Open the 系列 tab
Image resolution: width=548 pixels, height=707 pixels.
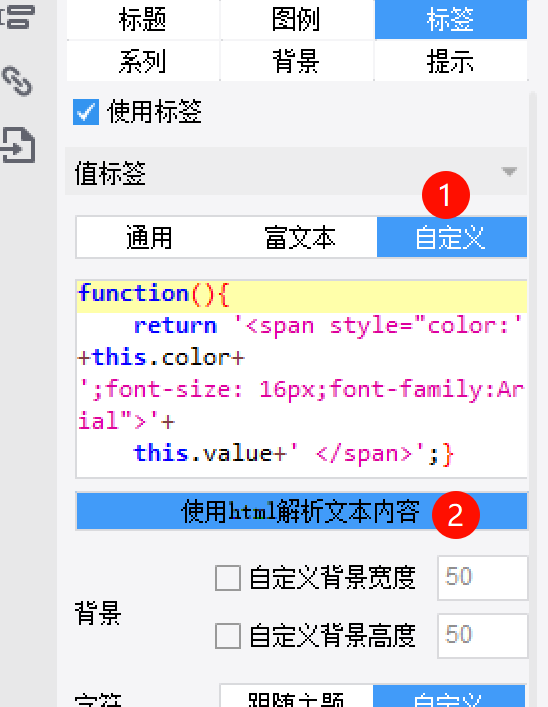click(143, 61)
